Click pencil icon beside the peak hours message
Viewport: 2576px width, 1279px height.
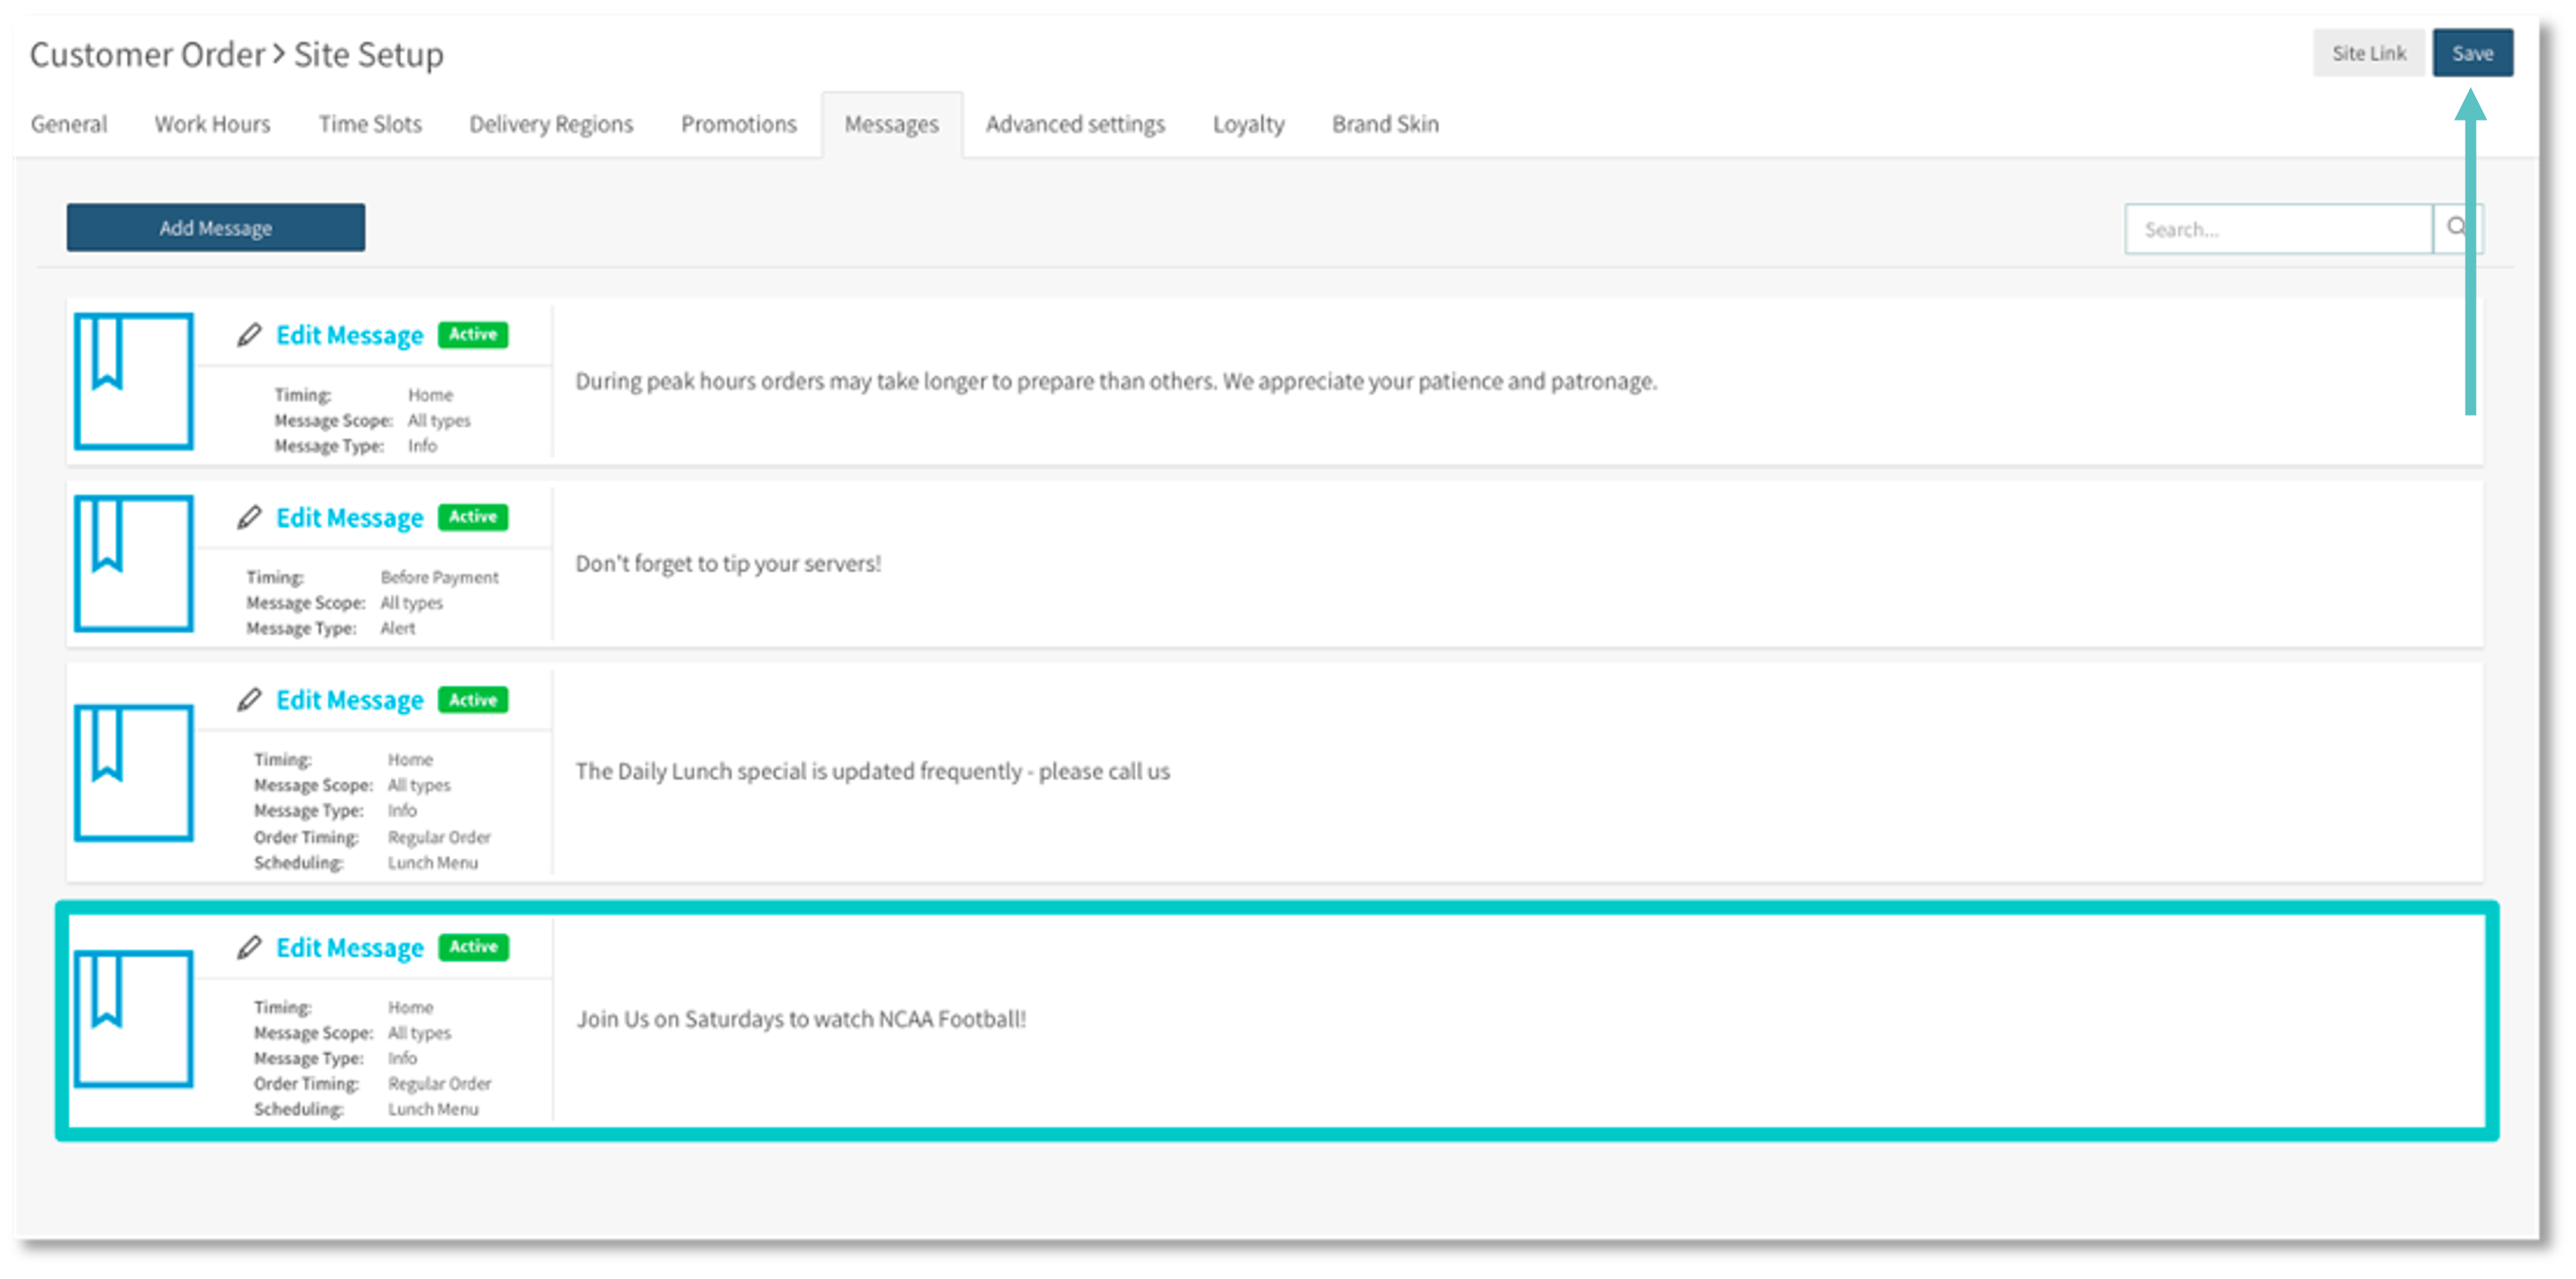coord(249,335)
